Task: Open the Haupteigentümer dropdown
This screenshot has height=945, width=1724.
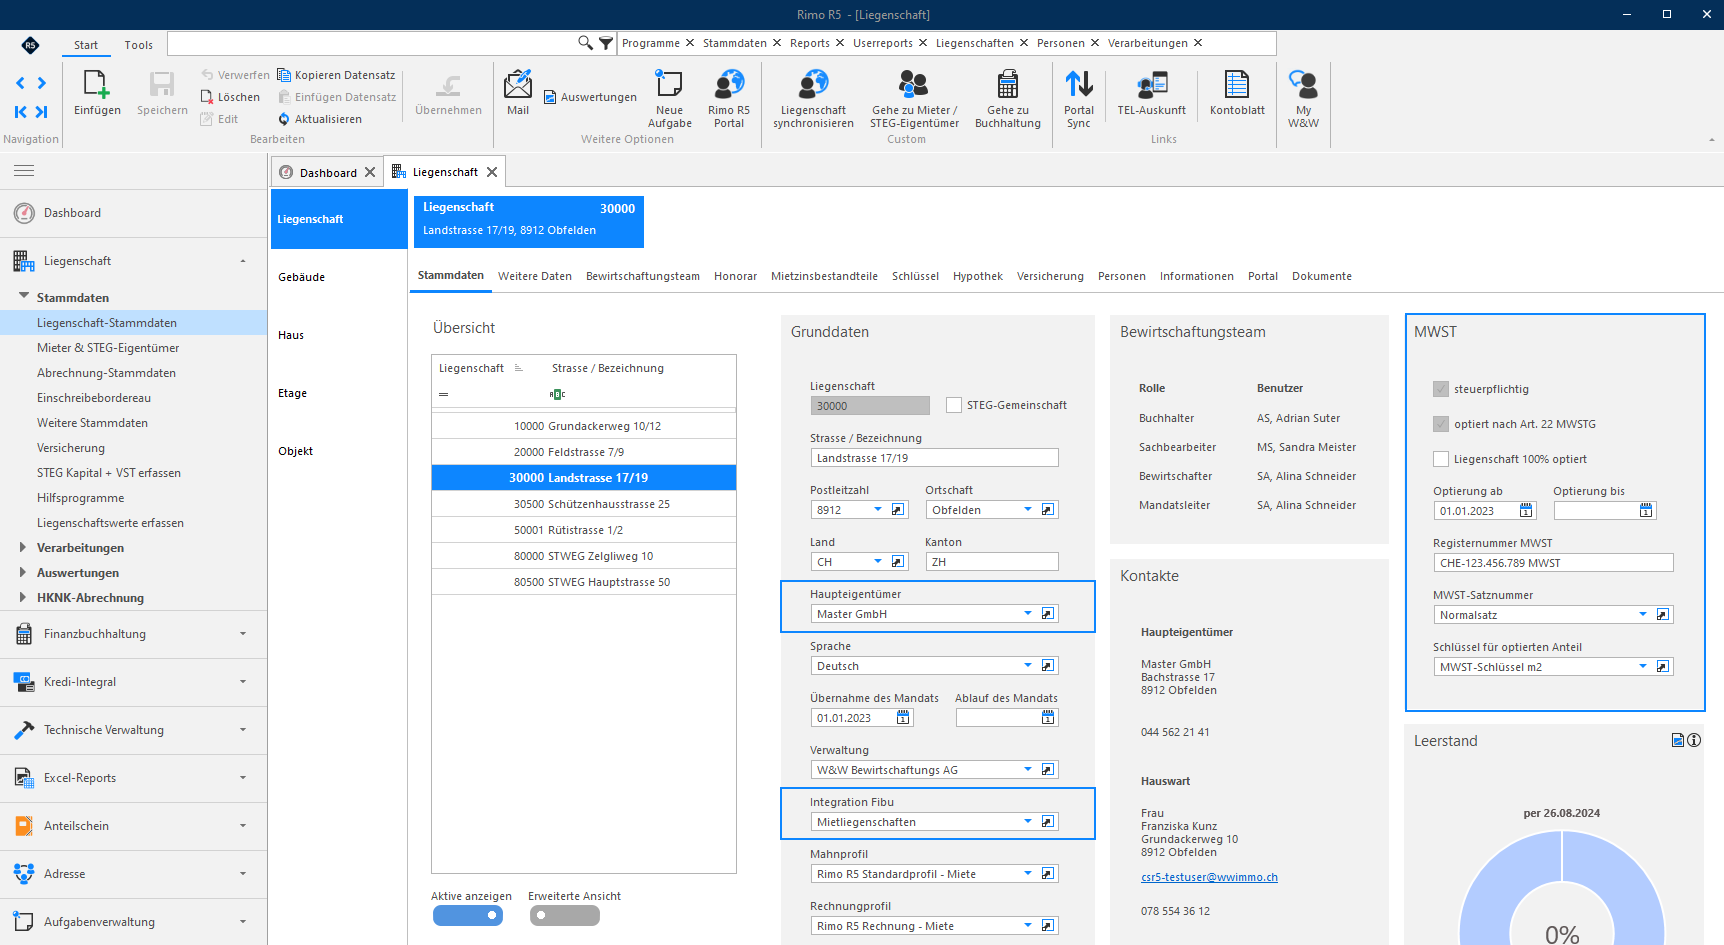Action: click(x=1028, y=614)
